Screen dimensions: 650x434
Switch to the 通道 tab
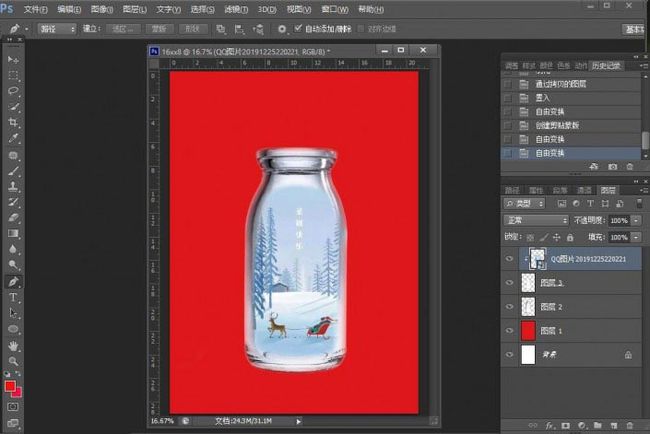click(x=584, y=190)
